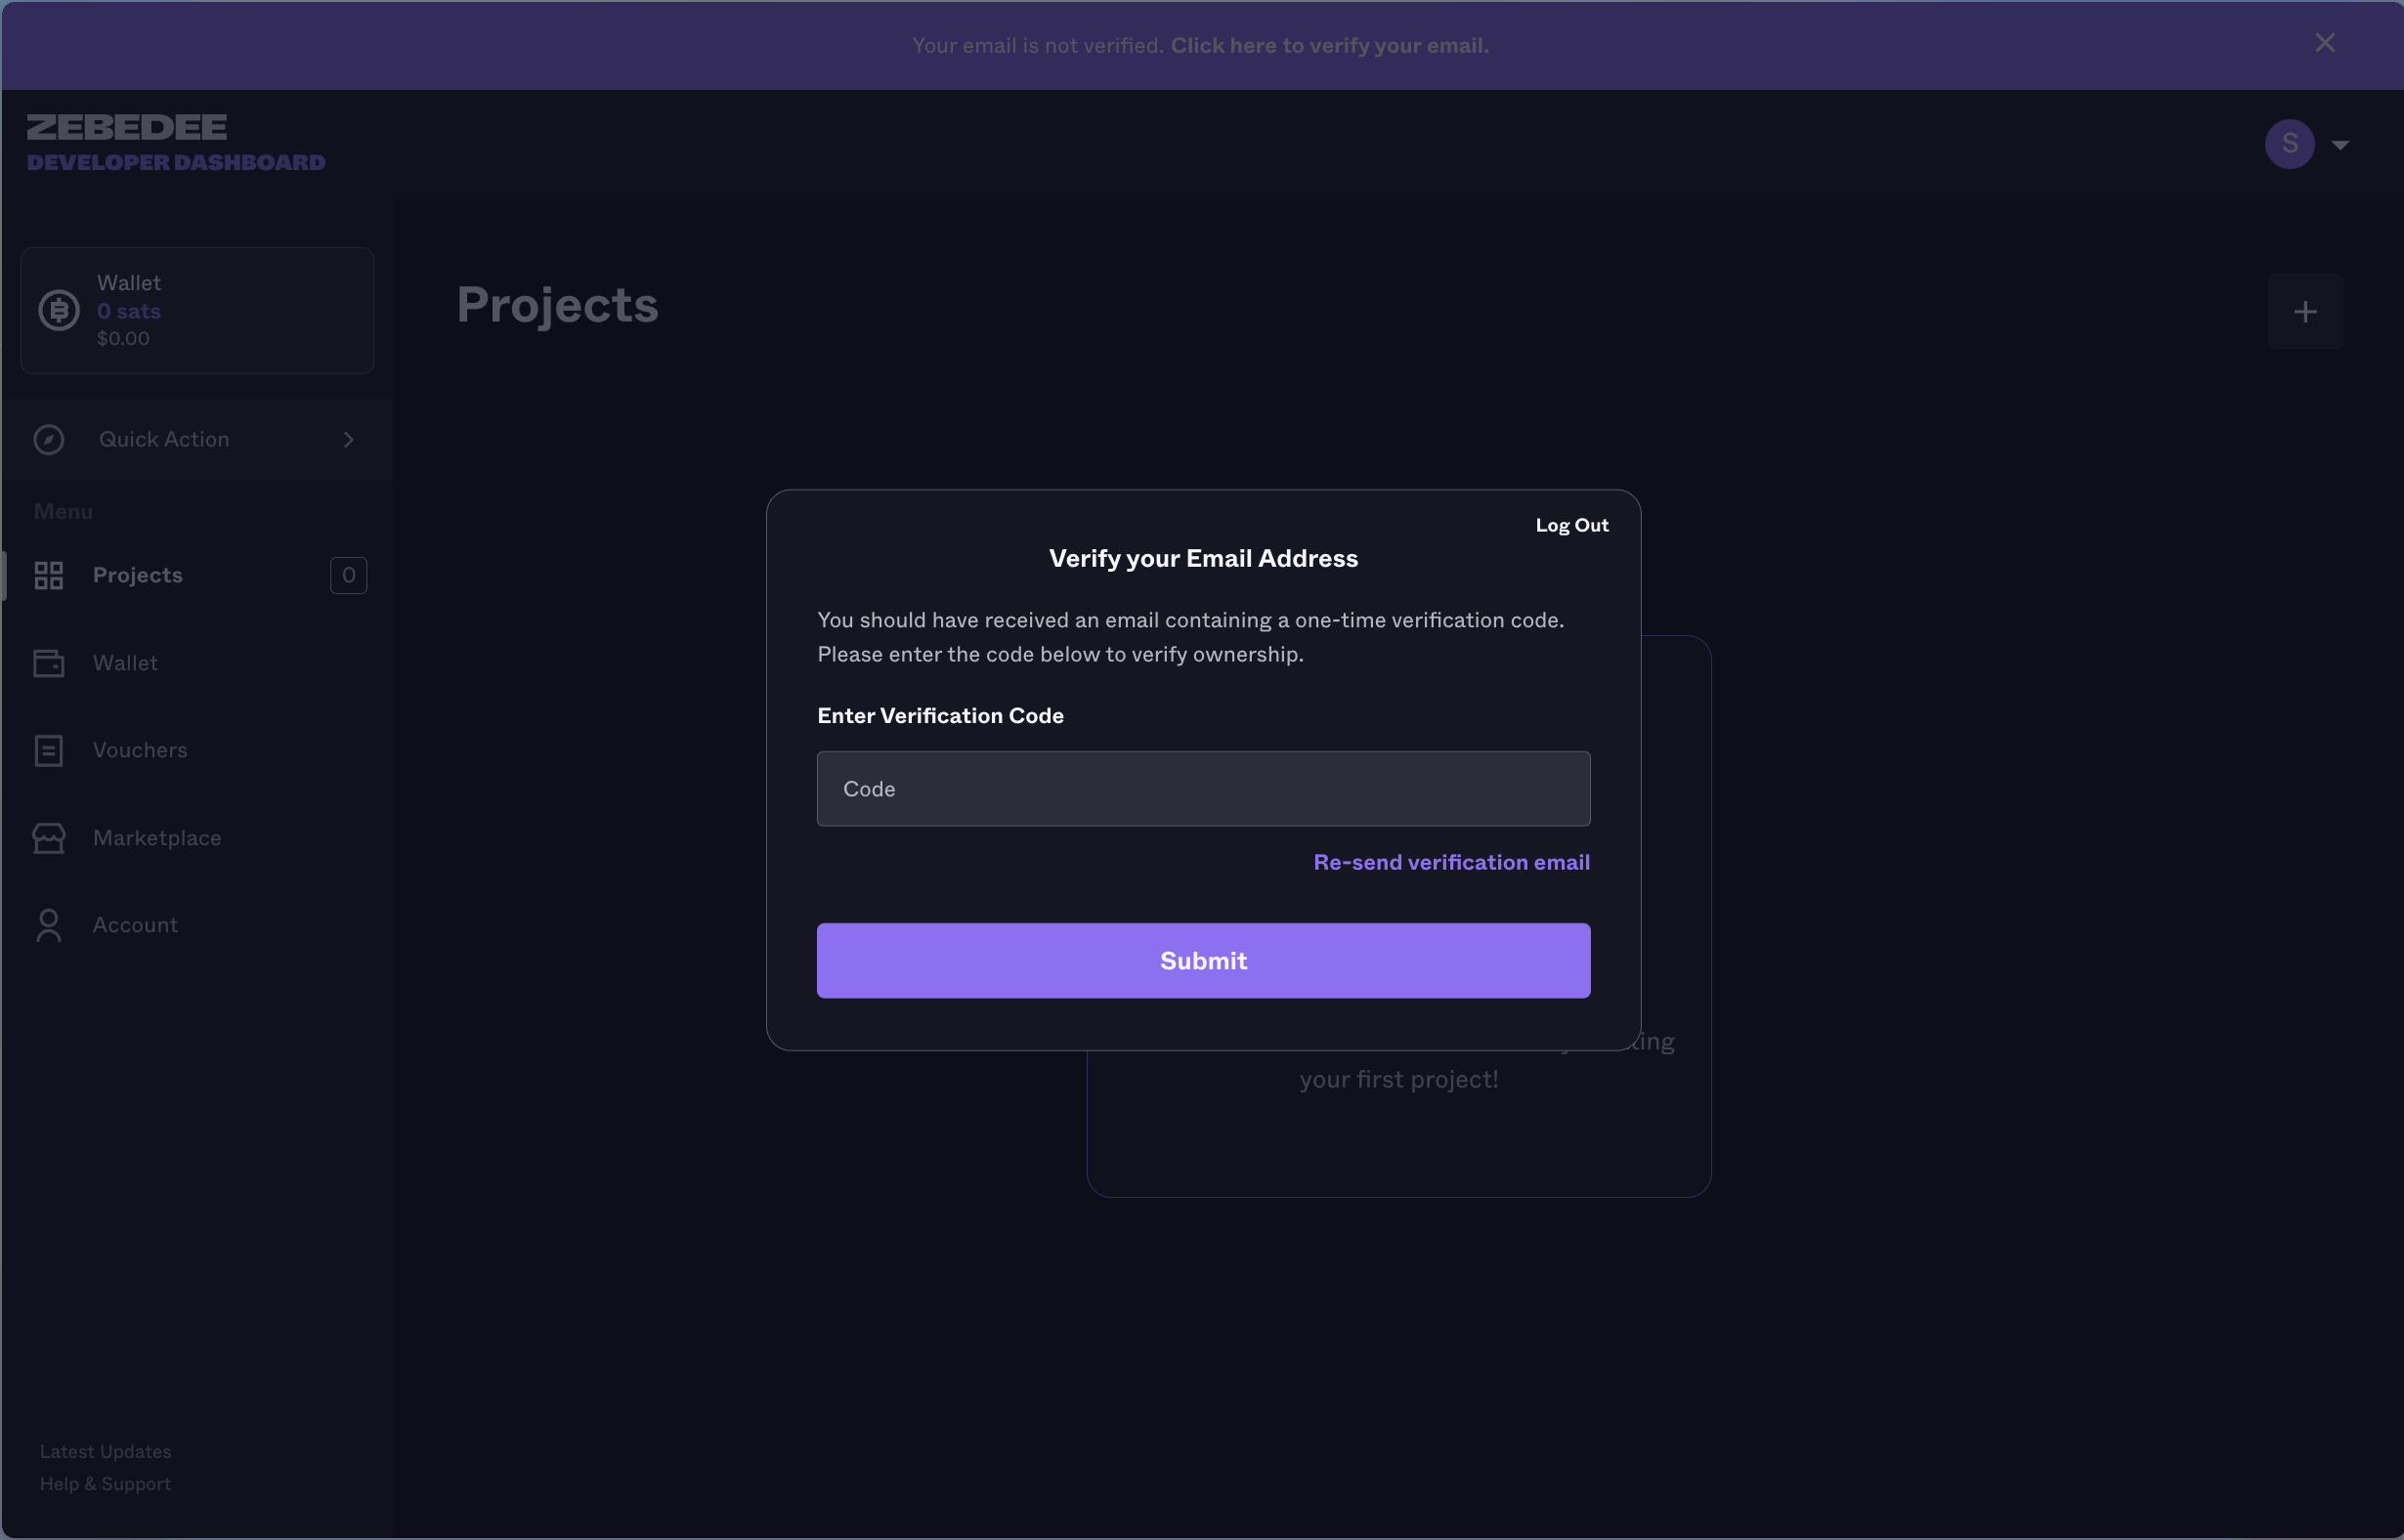Click the Vouchers icon in sidebar
The height and width of the screenshot is (1540, 2404).
tap(49, 749)
